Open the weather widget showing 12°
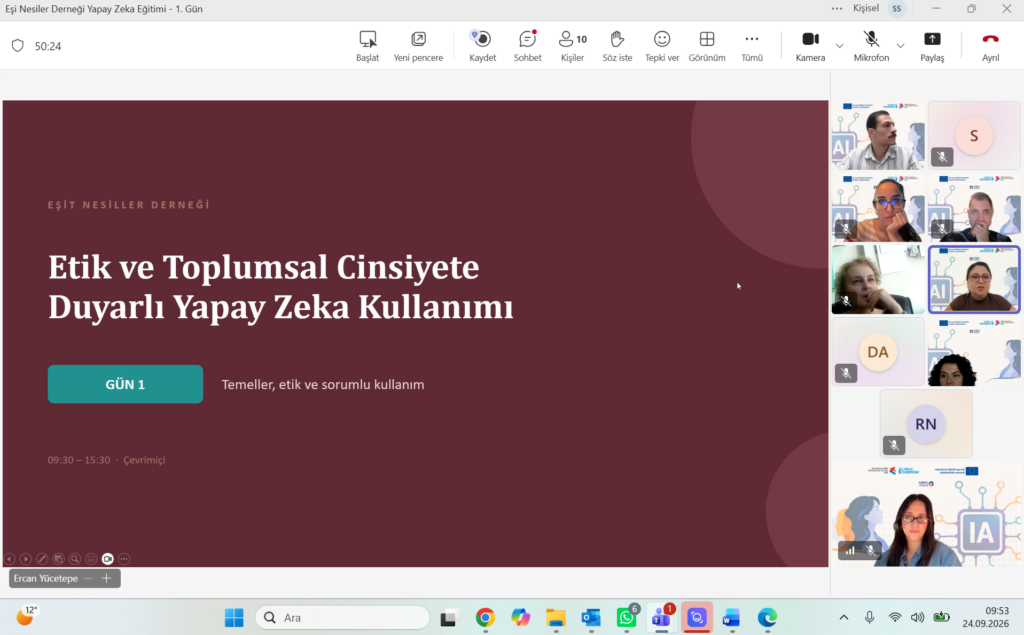Image resolution: width=1024 pixels, height=635 pixels. [x=26, y=616]
